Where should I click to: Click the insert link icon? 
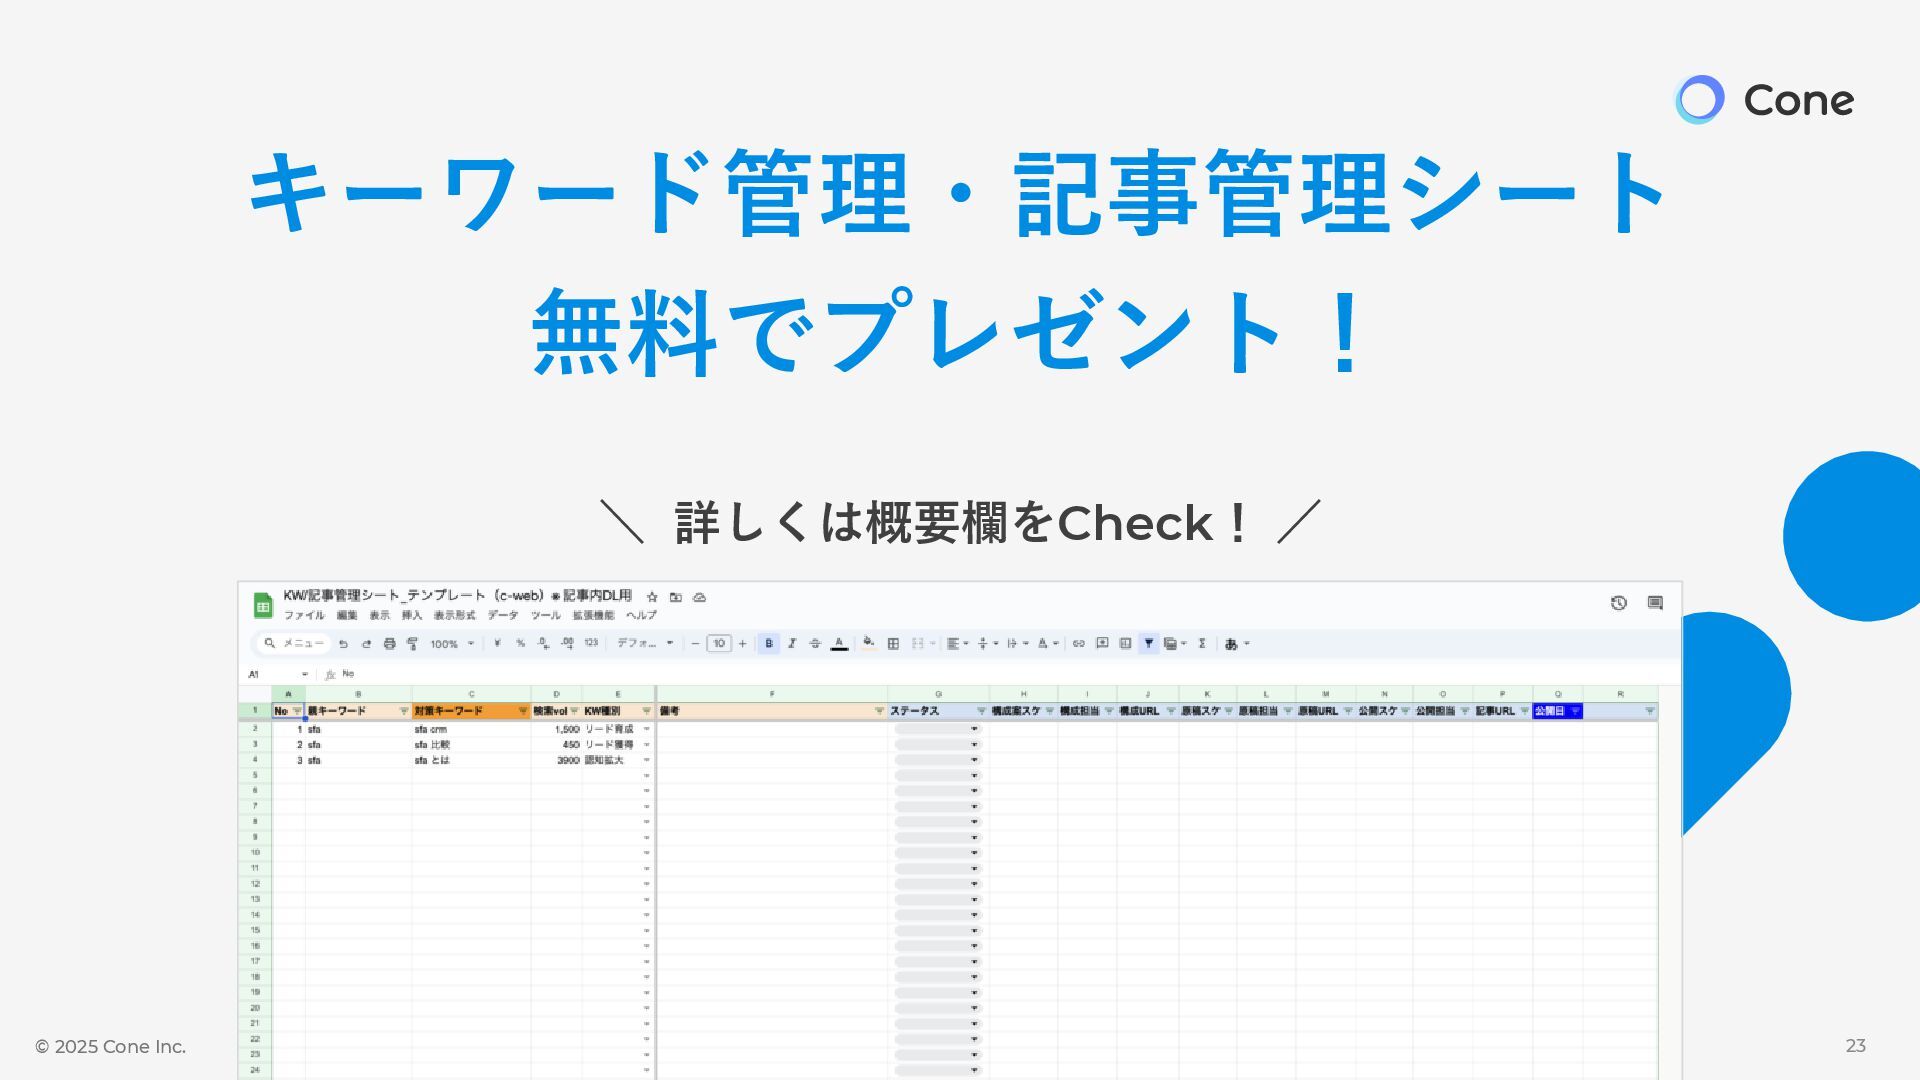1078,644
